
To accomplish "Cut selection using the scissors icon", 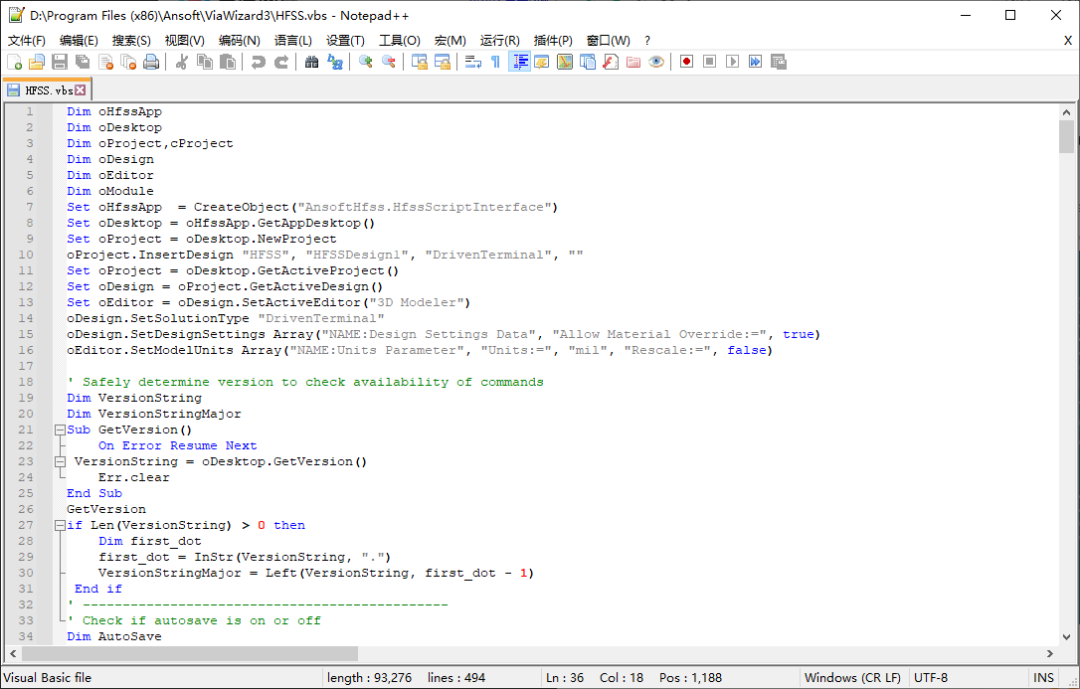I will [x=182, y=62].
